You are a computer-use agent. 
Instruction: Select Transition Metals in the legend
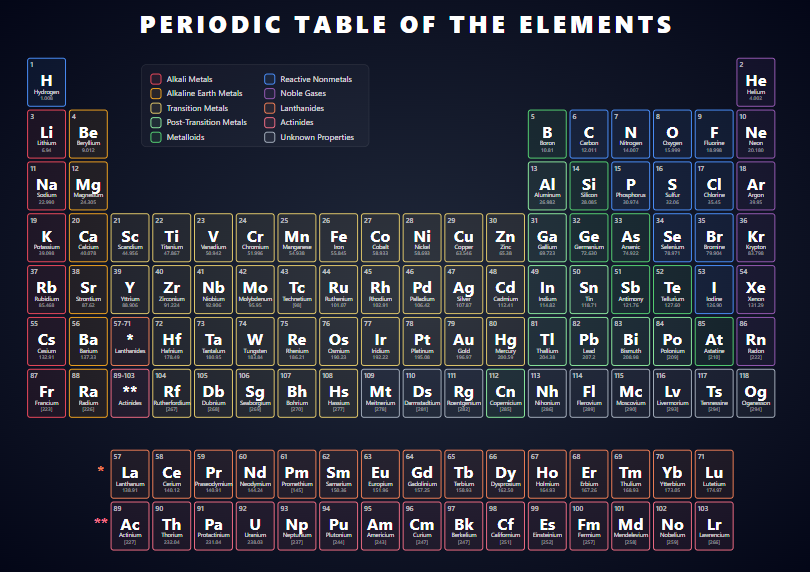point(196,108)
